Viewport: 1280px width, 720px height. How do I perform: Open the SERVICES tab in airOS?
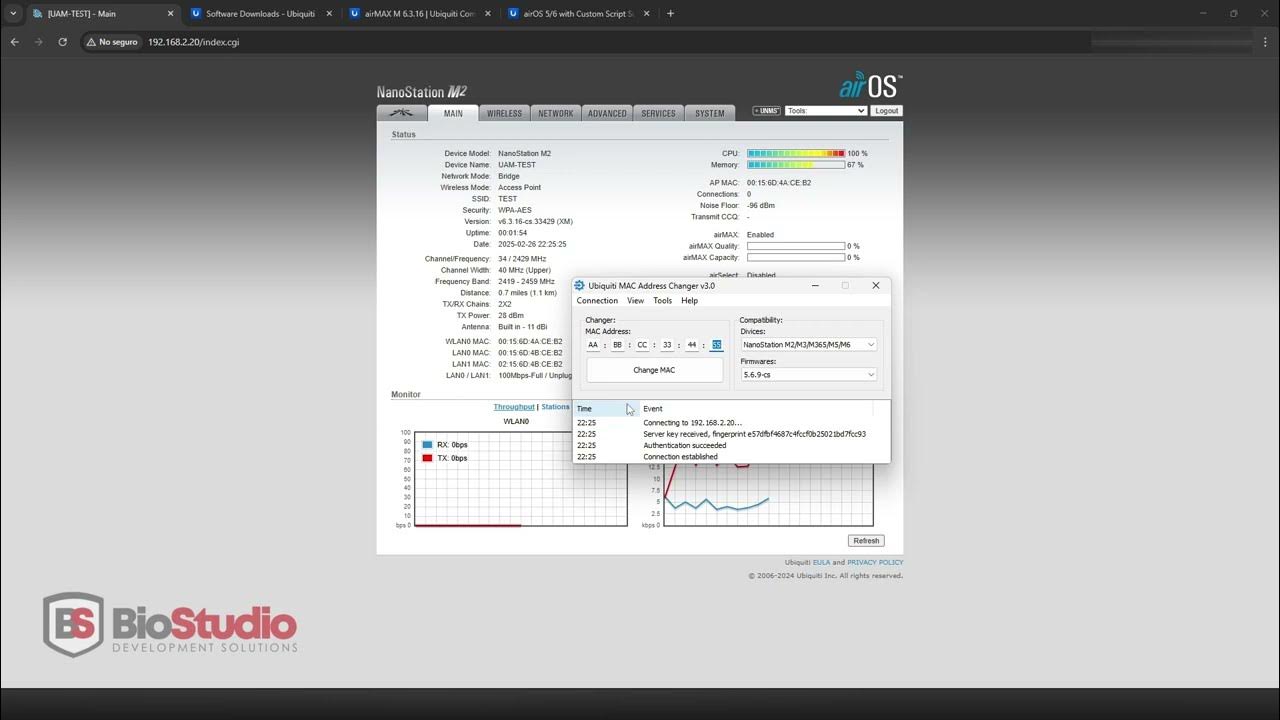(x=658, y=113)
